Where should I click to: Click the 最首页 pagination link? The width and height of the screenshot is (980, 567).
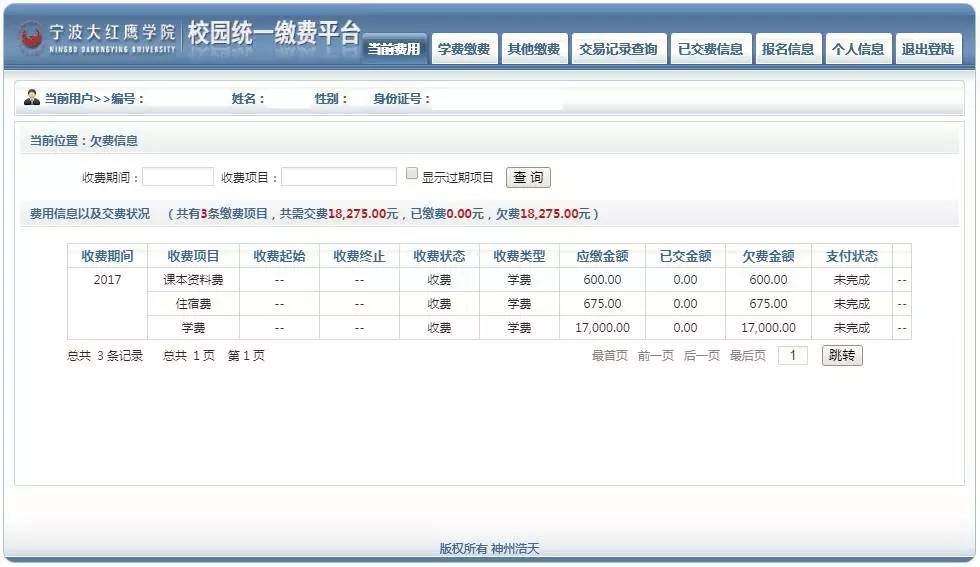tap(609, 356)
